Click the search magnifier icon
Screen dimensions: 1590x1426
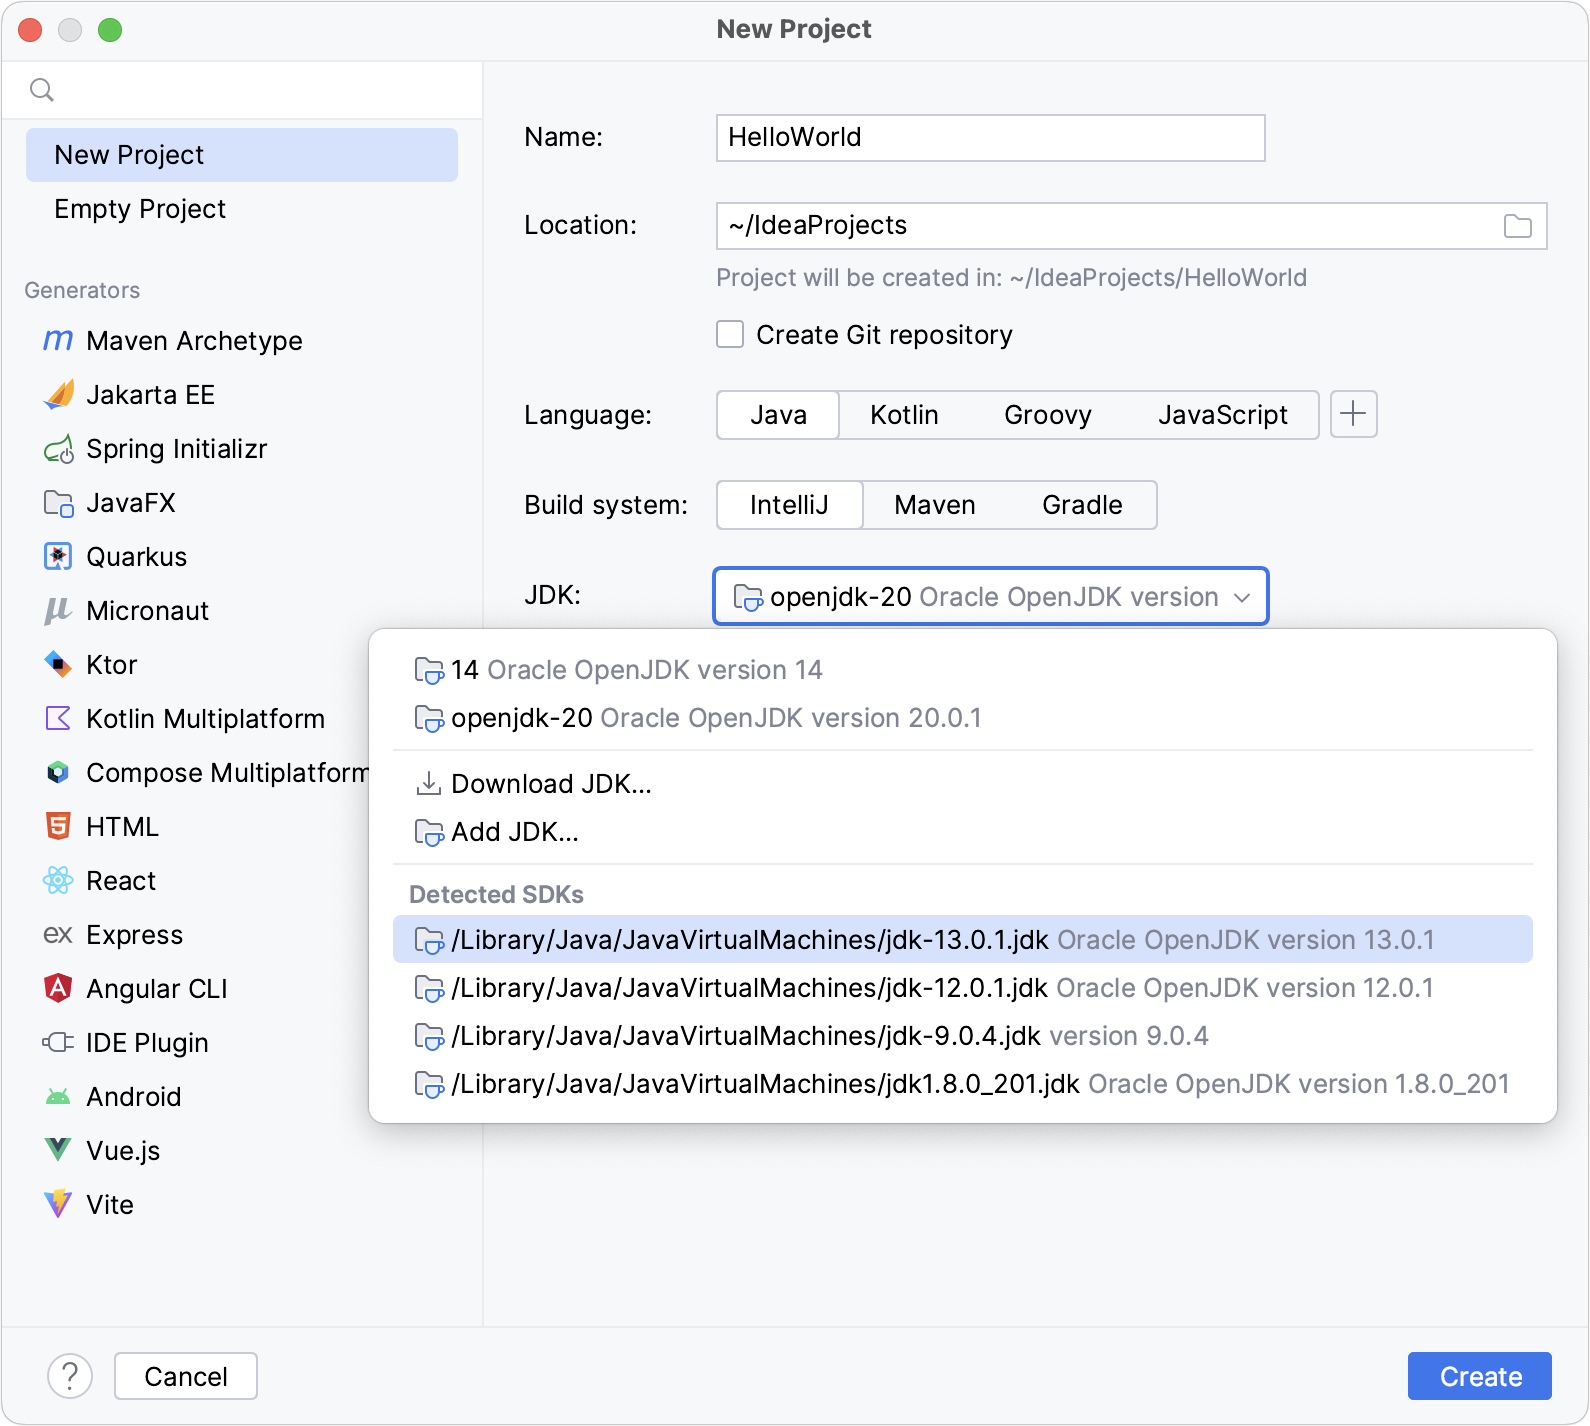[x=42, y=90]
